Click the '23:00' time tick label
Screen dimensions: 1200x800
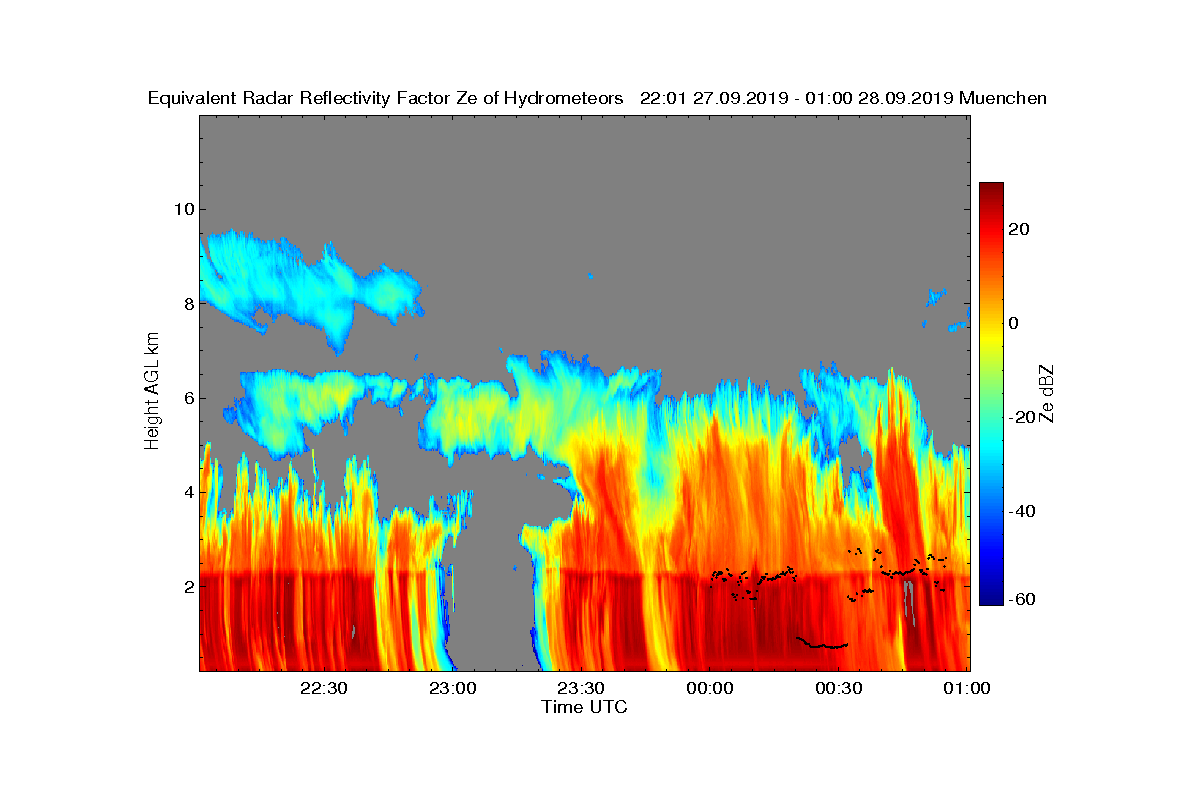(x=452, y=688)
